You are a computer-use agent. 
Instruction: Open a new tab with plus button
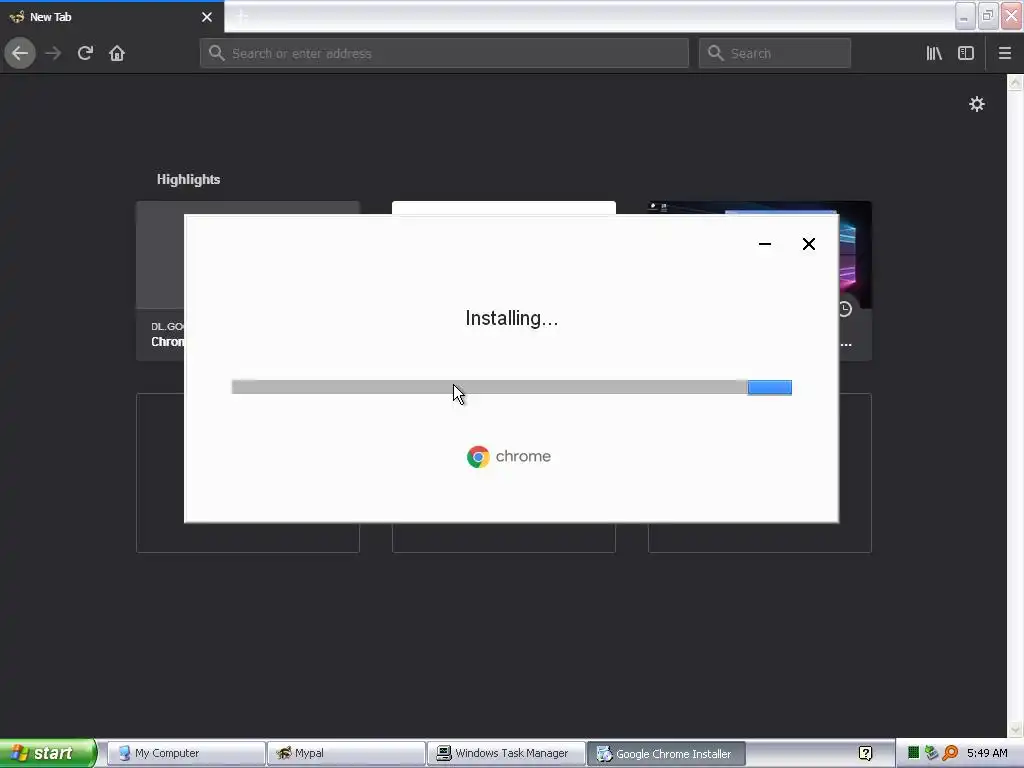tap(241, 17)
